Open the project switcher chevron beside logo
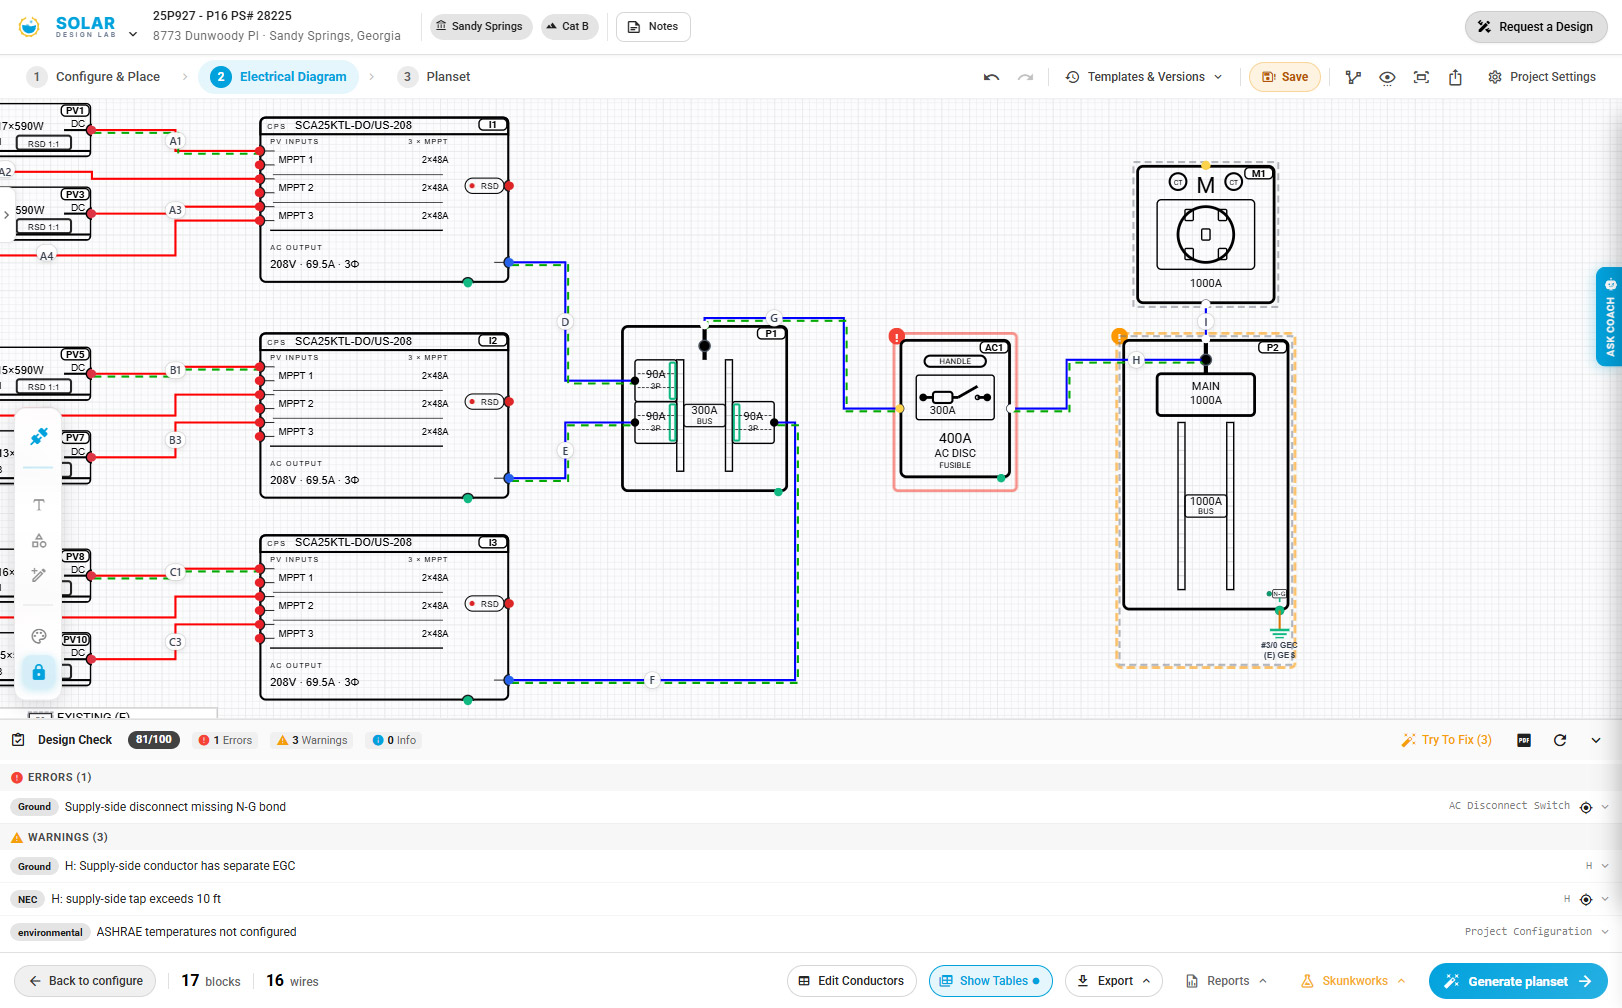Screen dimensions: 1622x1008 pyautogui.click(x=133, y=34)
